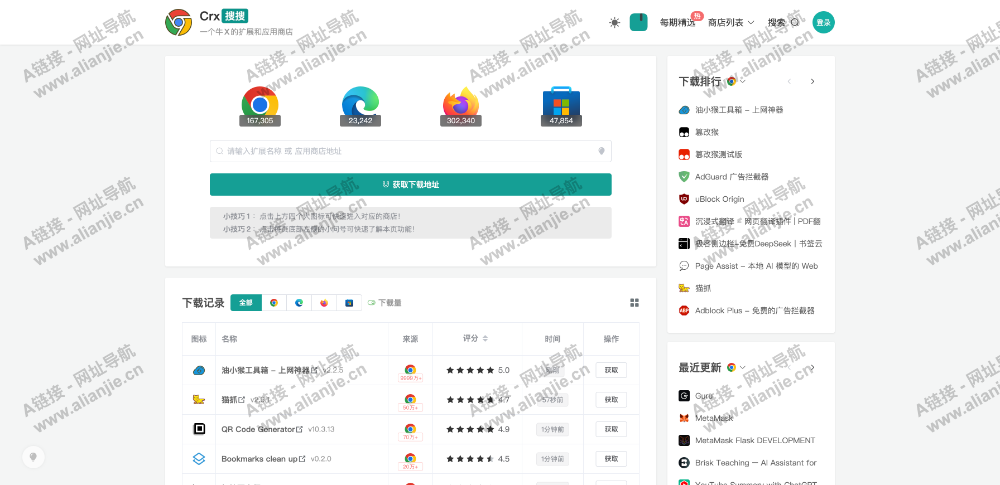Click the rating stars for 油小猴工具箱 row
Screen dimensions: 1000x485
click(x=470, y=370)
